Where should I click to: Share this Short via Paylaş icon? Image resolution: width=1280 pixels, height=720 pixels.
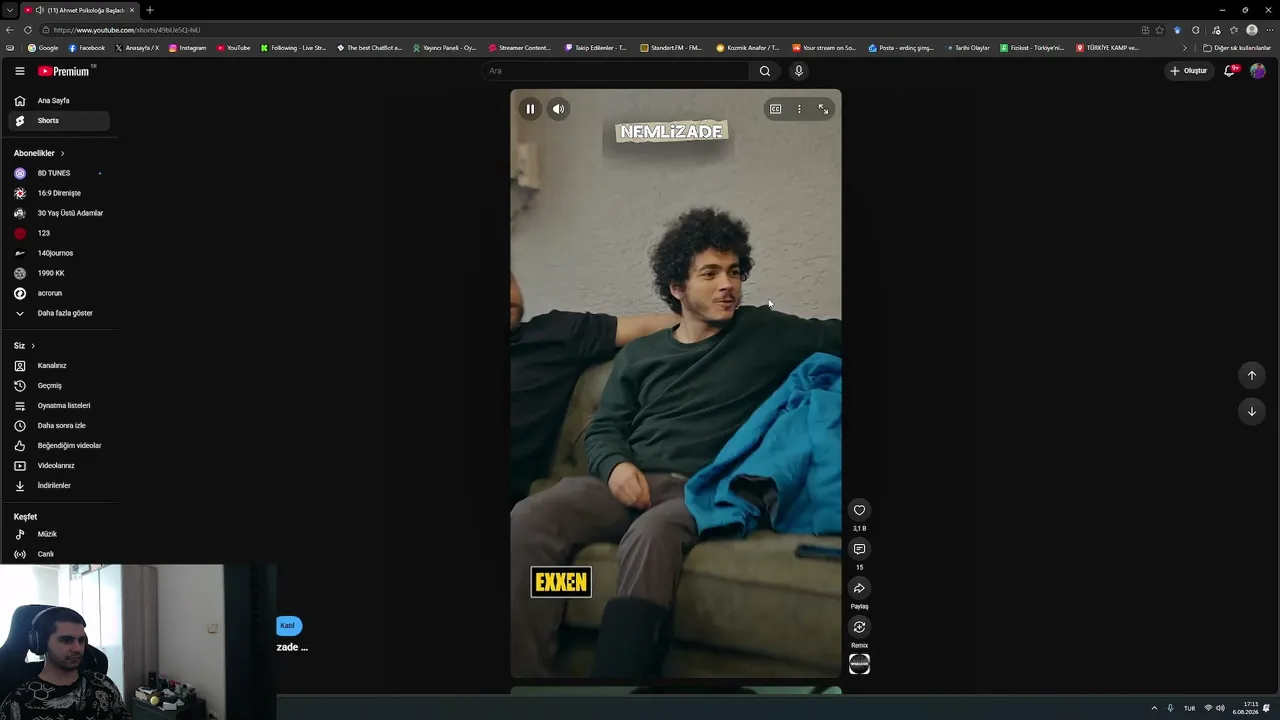tap(859, 588)
